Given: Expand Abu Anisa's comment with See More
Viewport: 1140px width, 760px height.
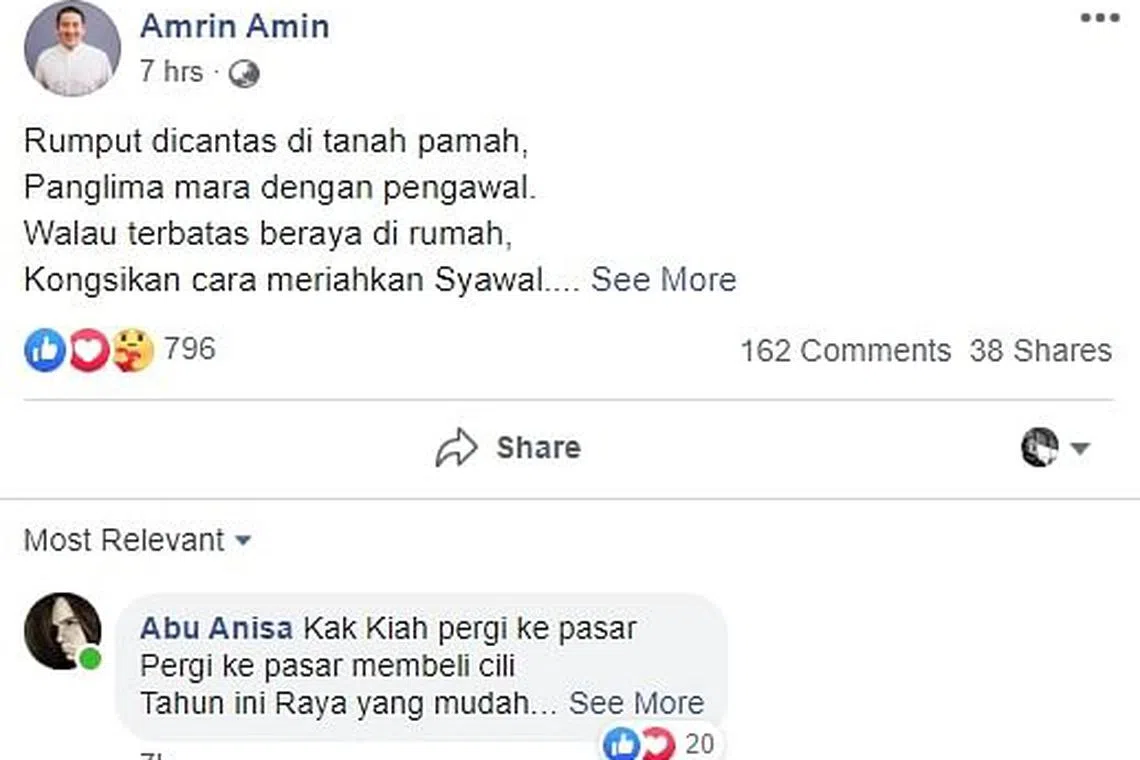Looking at the screenshot, I should [636, 703].
